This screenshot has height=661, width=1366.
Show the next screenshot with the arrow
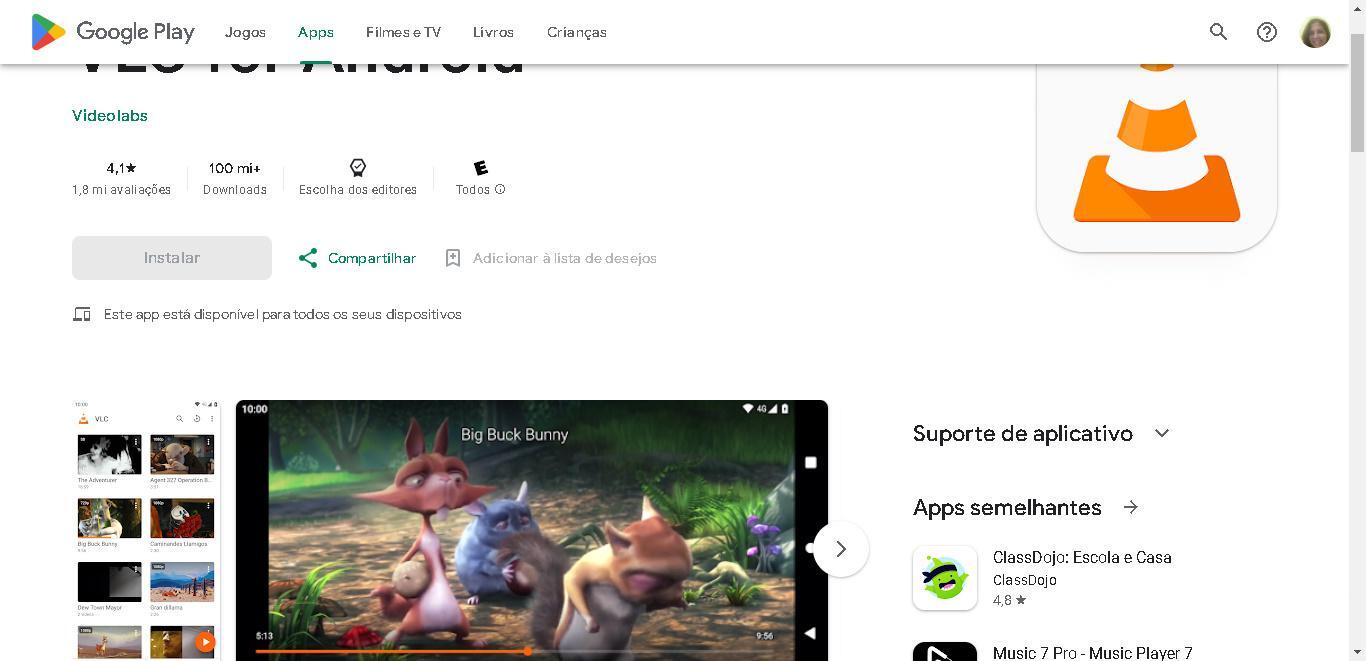point(841,549)
